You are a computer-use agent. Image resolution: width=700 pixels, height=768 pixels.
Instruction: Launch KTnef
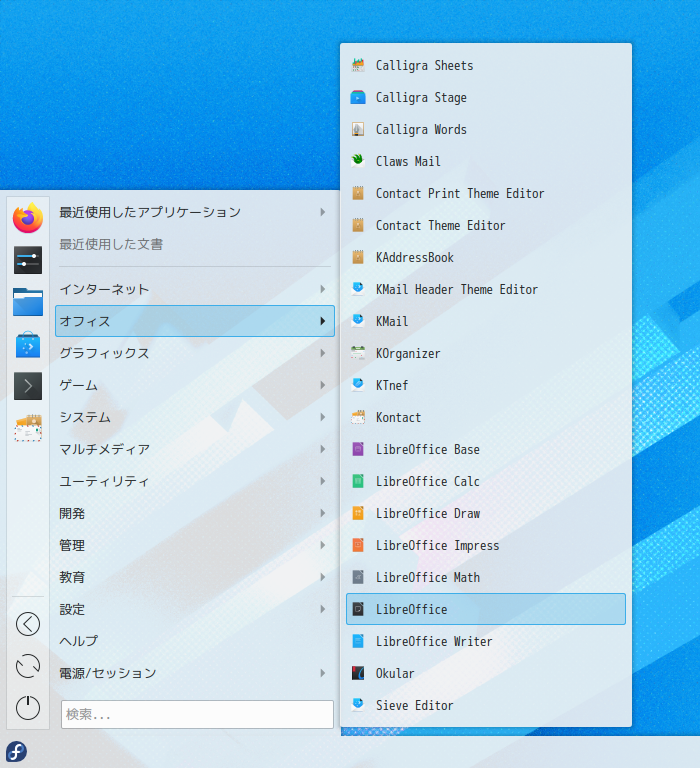(486, 385)
